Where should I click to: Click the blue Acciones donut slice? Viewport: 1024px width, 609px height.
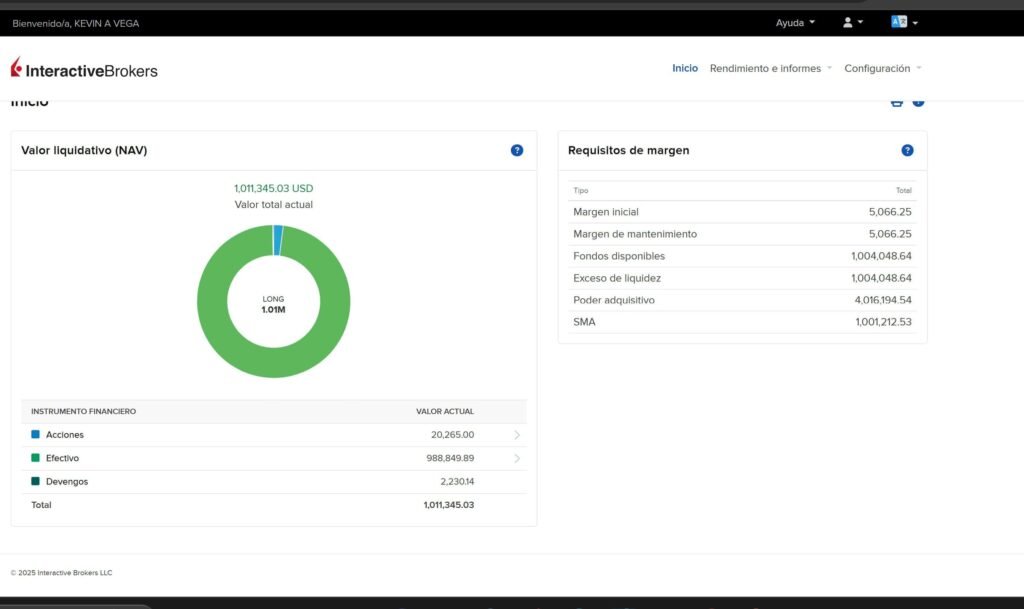(x=278, y=240)
